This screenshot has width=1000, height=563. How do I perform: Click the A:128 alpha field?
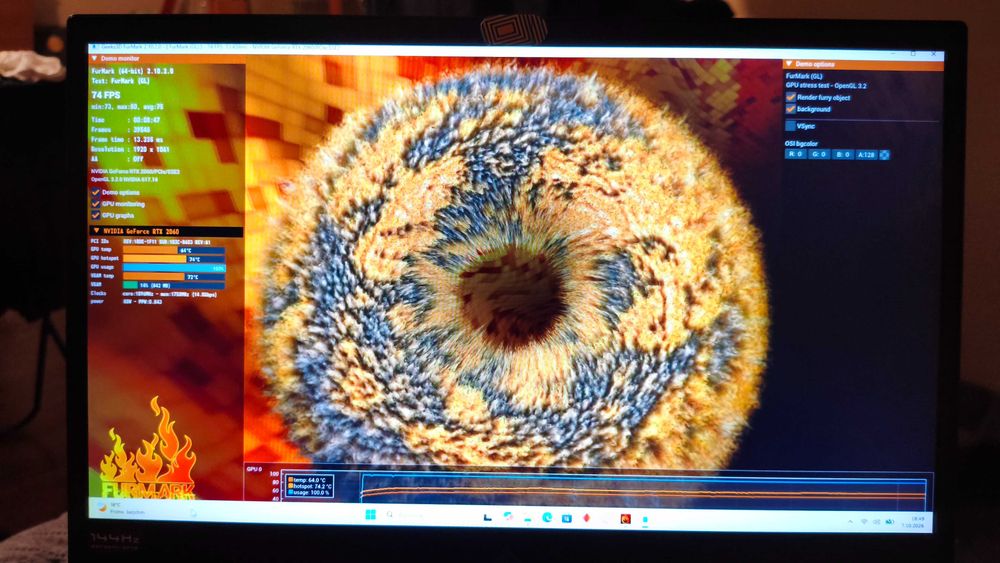[866, 154]
